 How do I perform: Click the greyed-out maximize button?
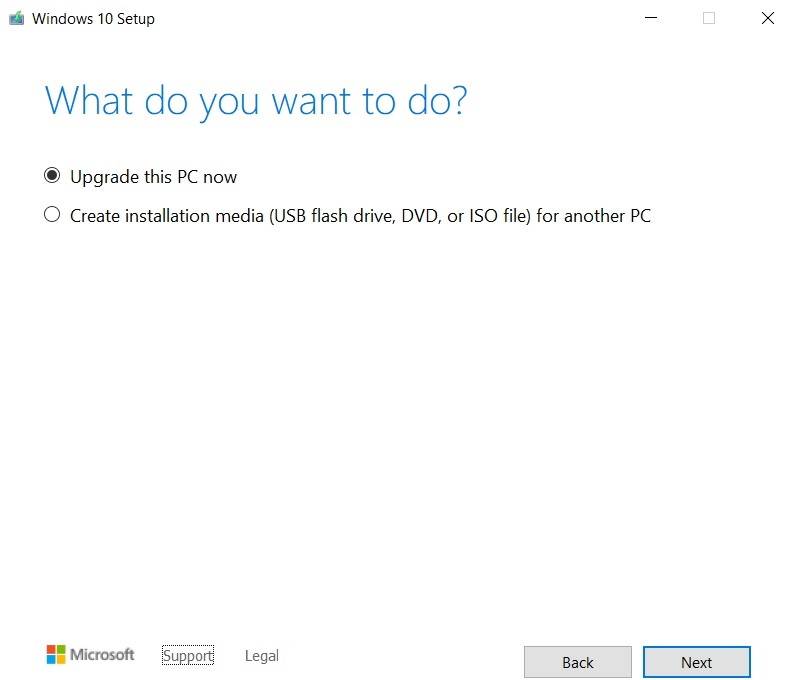pos(709,18)
